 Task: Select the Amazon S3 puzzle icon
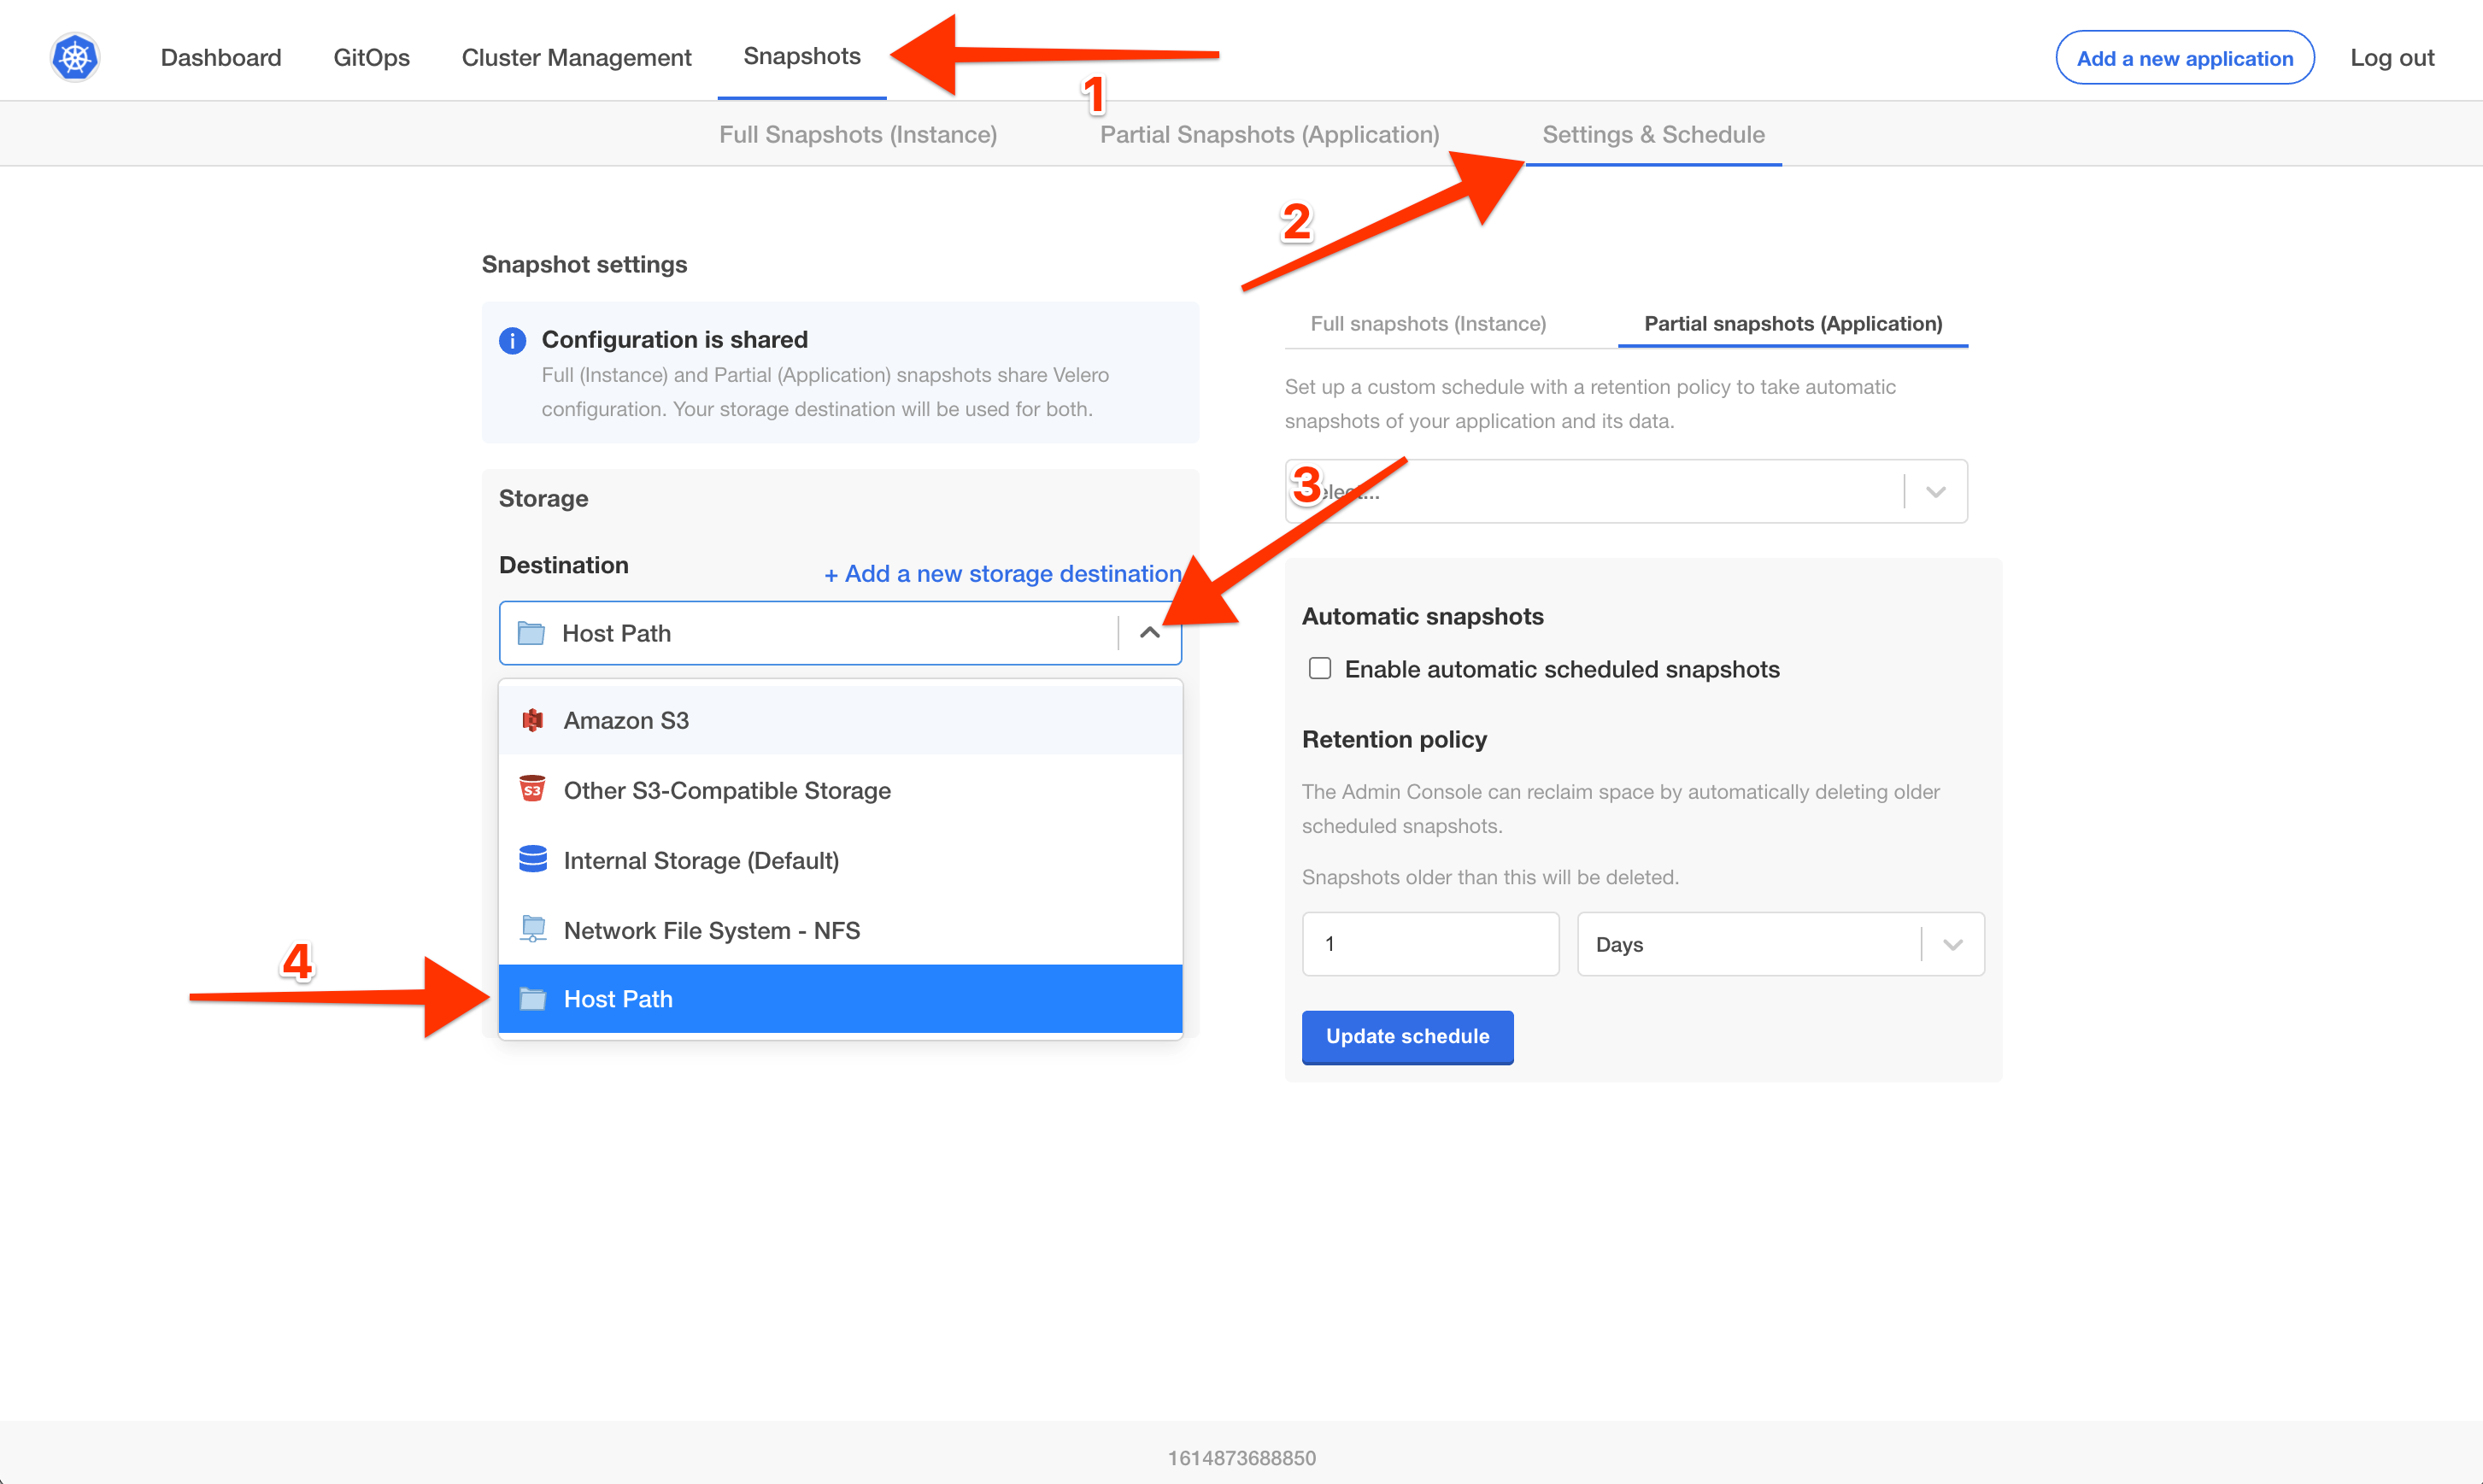tap(532, 719)
